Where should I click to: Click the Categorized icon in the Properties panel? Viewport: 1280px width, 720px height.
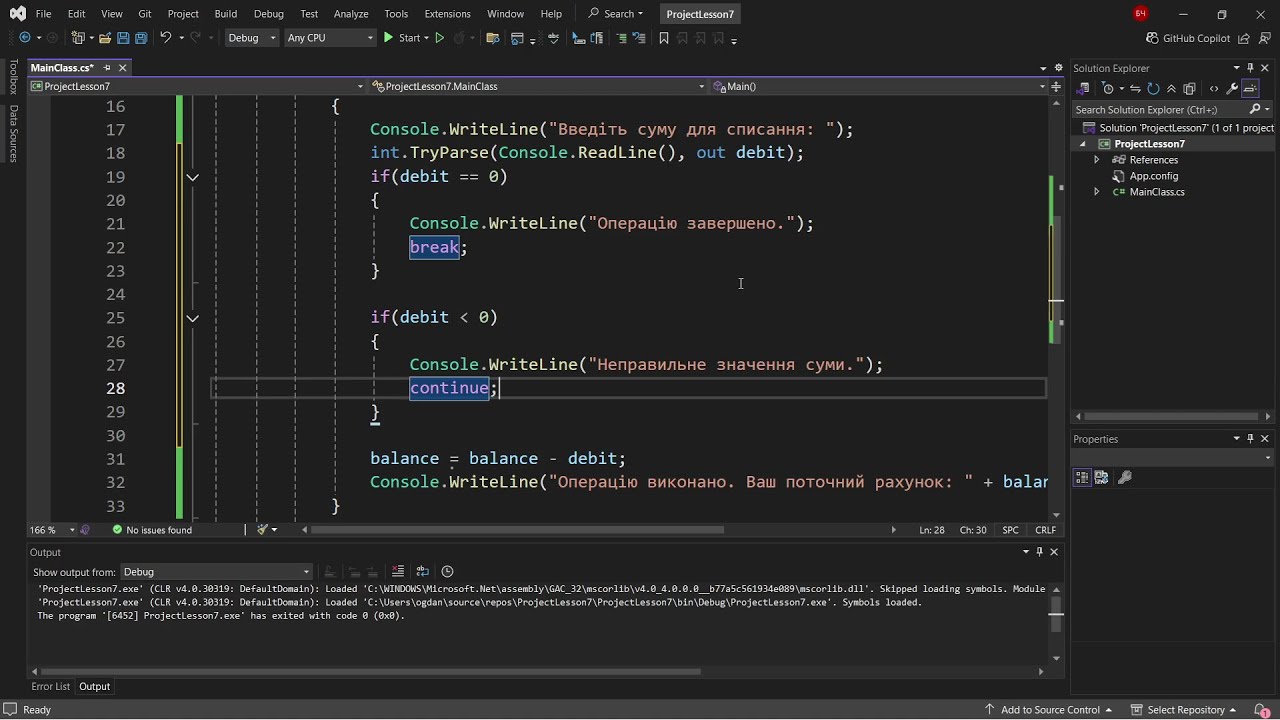click(x=1082, y=478)
